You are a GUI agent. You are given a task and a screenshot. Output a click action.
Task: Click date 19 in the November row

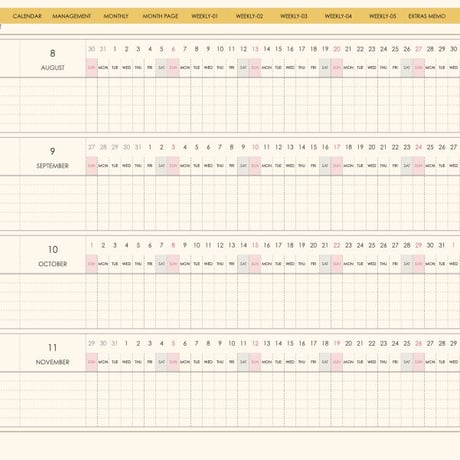(337, 343)
